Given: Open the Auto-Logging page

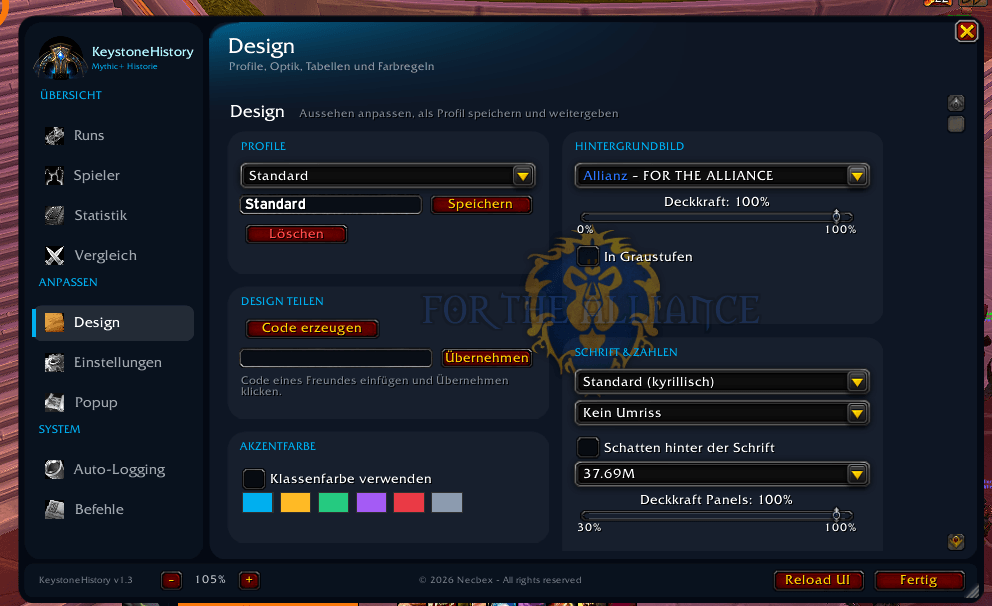Looking at the screenshot, I should 114,469.
